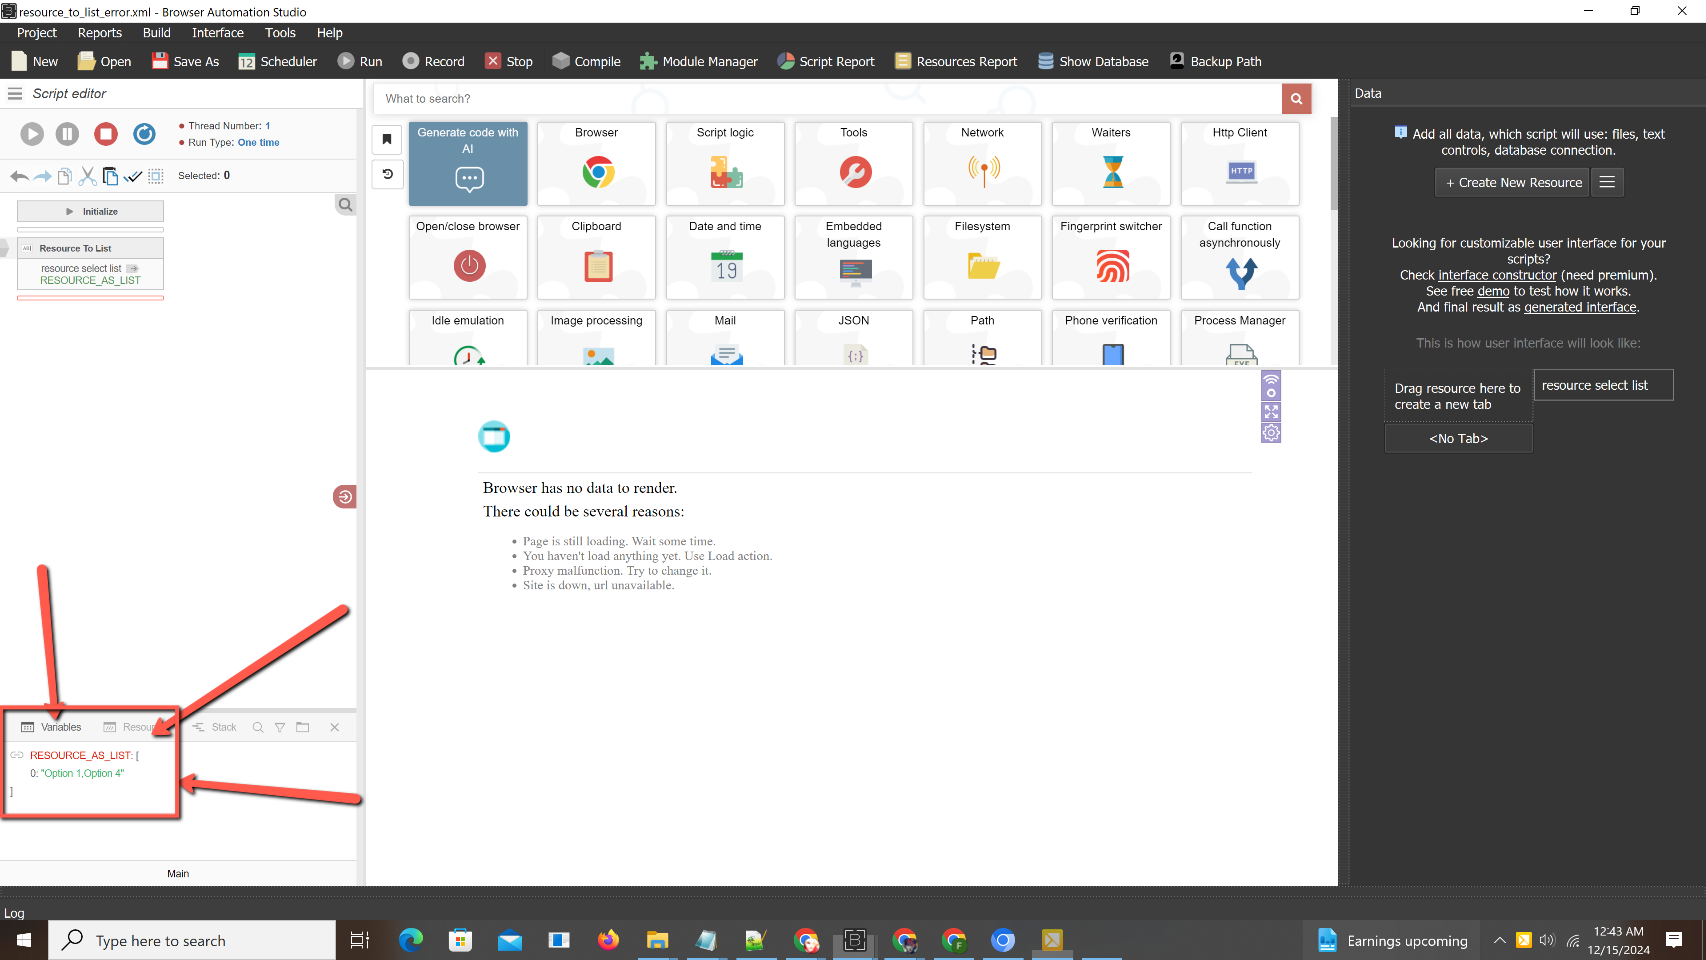This screenshot has width=1706, height=960.
Task: Click inside the What to search field
Action: [700, 98]
